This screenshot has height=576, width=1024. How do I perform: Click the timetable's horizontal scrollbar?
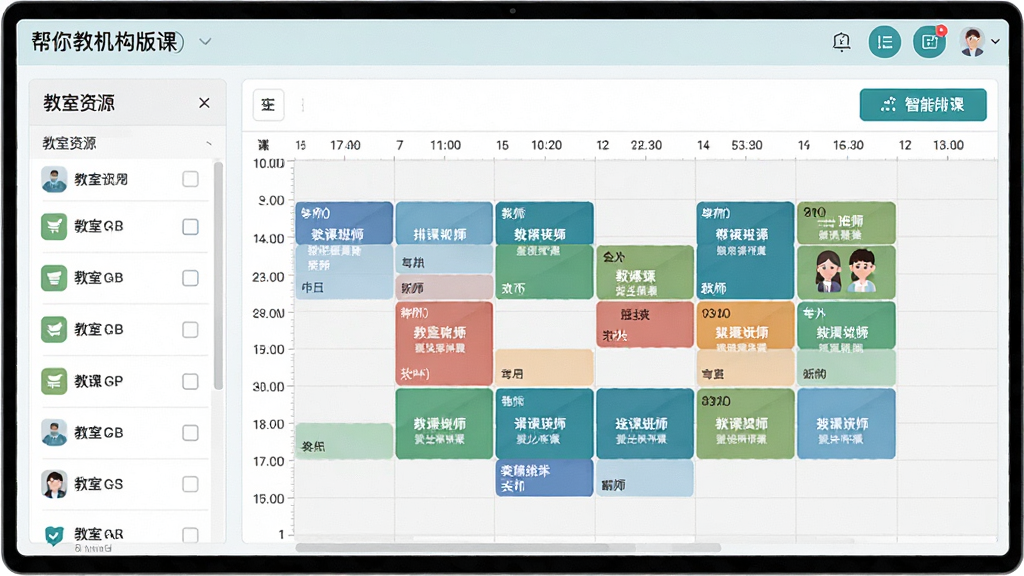point(508,547)
